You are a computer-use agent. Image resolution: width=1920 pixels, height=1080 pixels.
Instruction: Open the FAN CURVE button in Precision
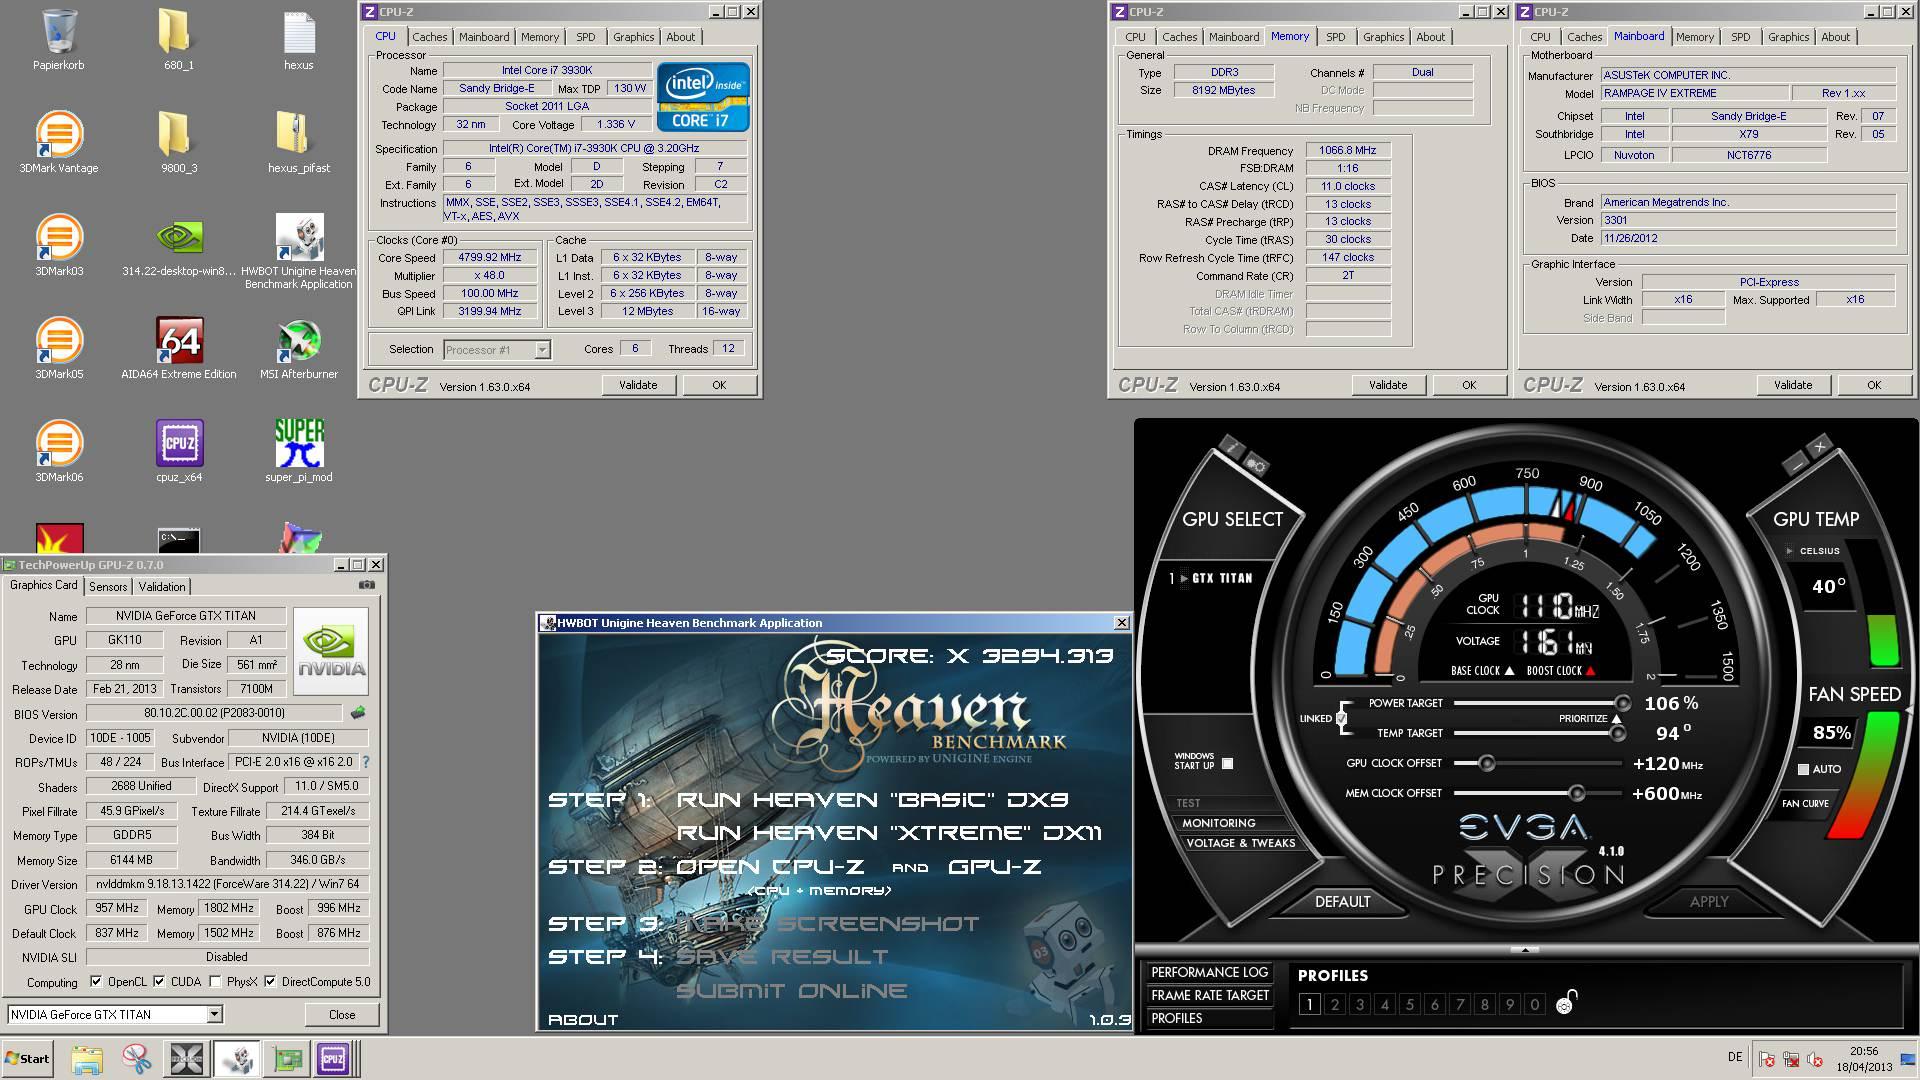(1805, 803)
